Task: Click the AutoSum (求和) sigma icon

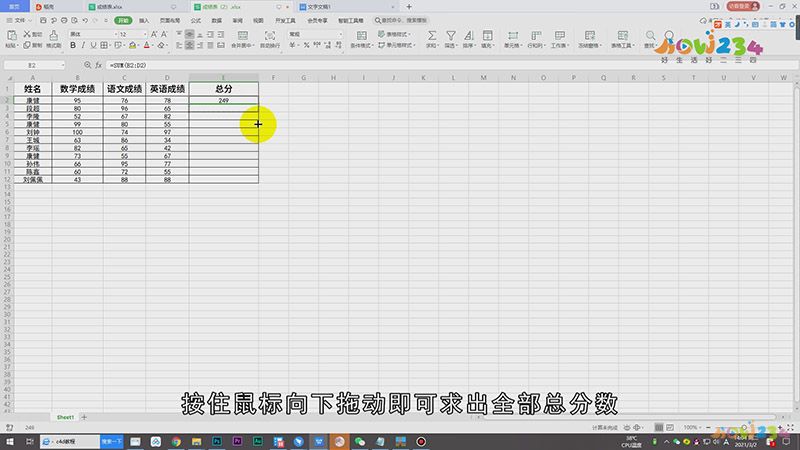Action: point(432,35)
